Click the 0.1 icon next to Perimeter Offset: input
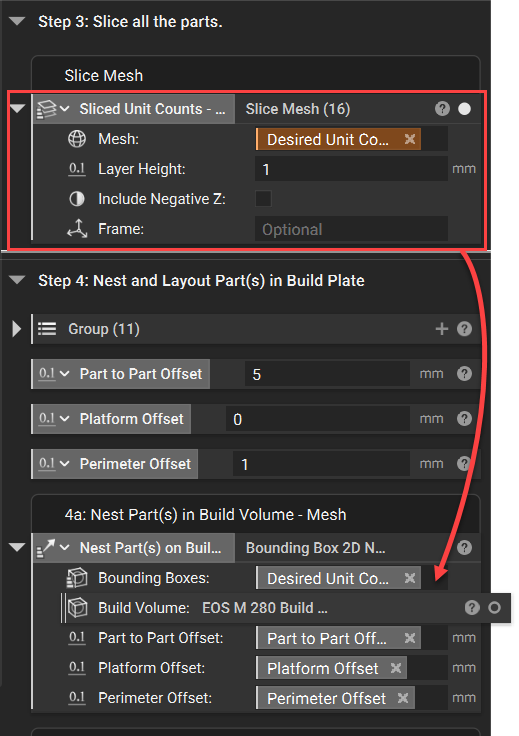Image resolution: width=519 pixels, height=736 pixels. pos(77,698)
